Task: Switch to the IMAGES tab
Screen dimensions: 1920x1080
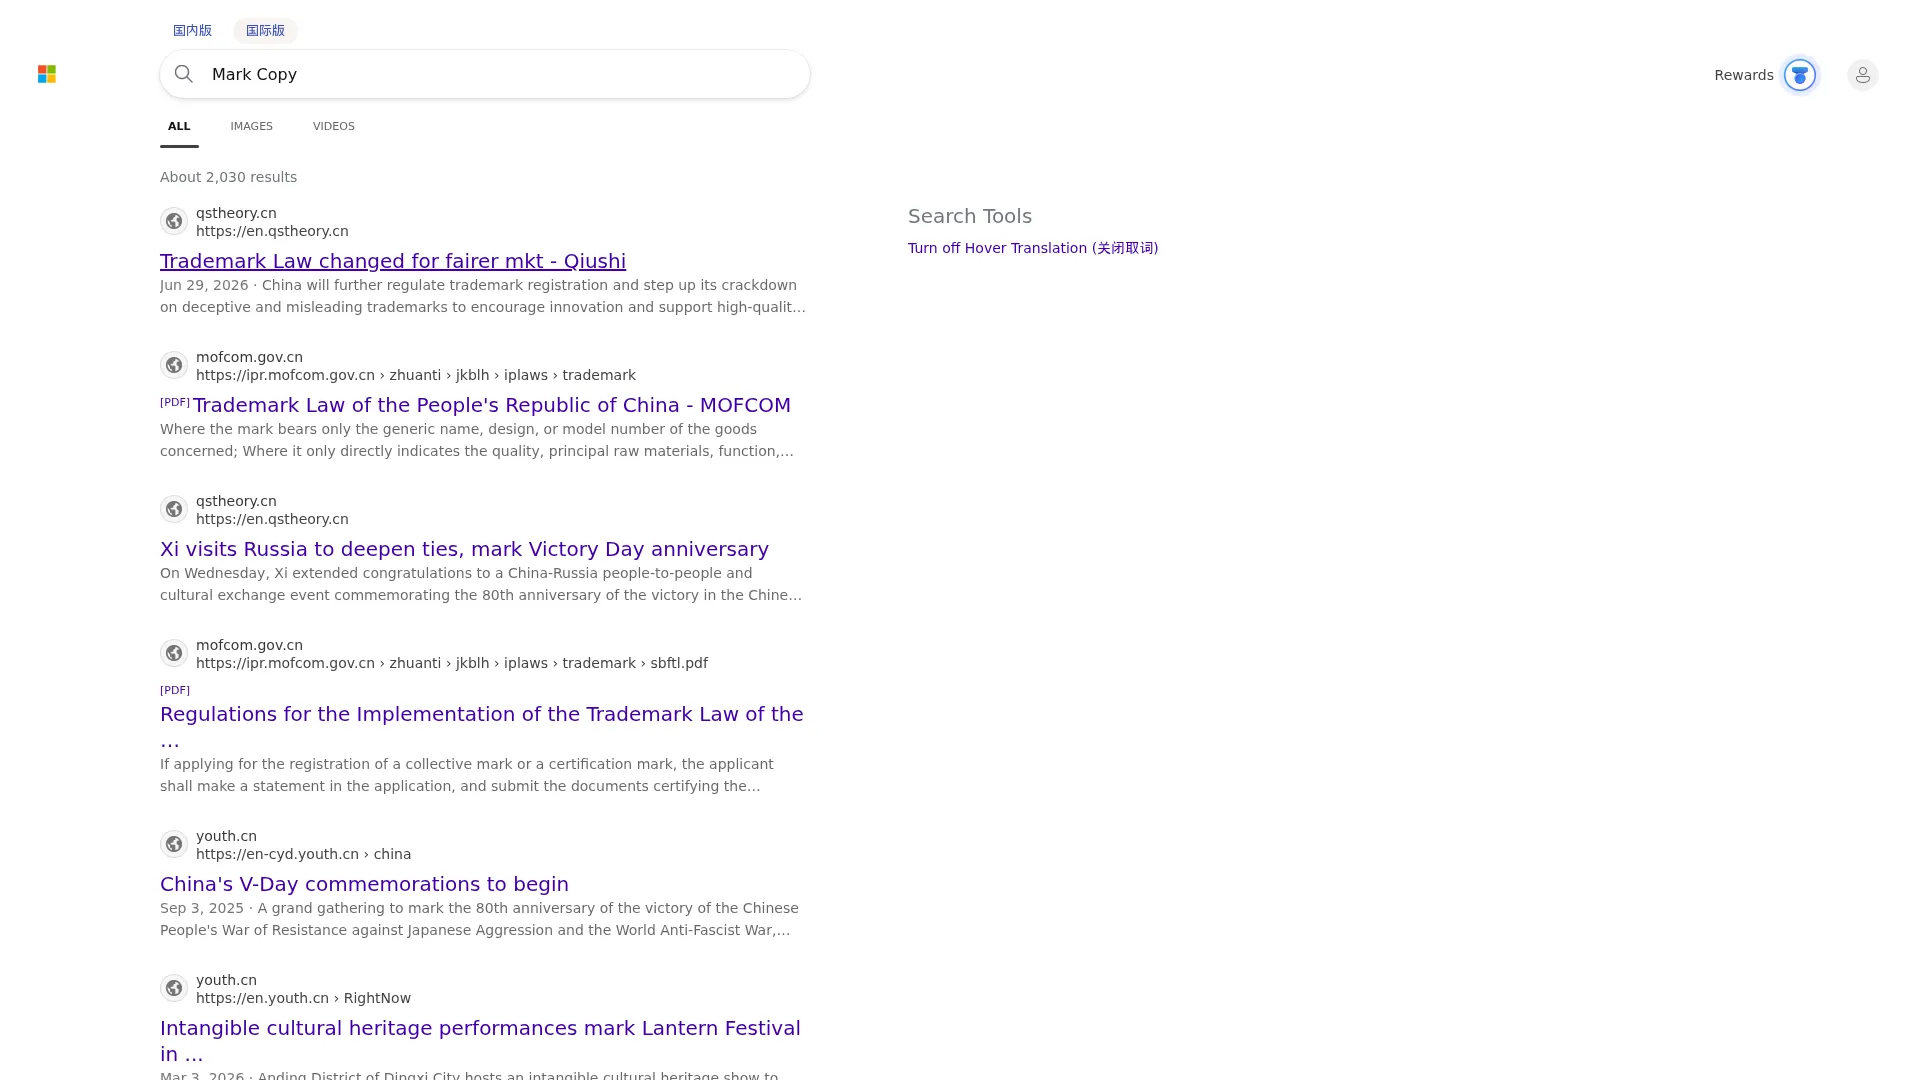Action: pyautogui.click(x=251, y=126)
